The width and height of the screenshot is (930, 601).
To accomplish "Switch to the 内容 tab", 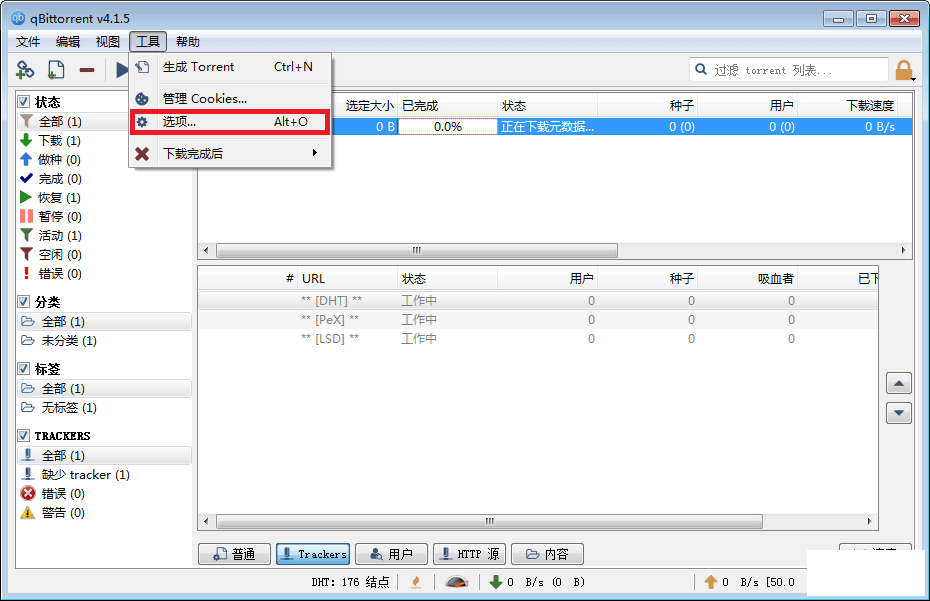I will click(x=547, y=554).
